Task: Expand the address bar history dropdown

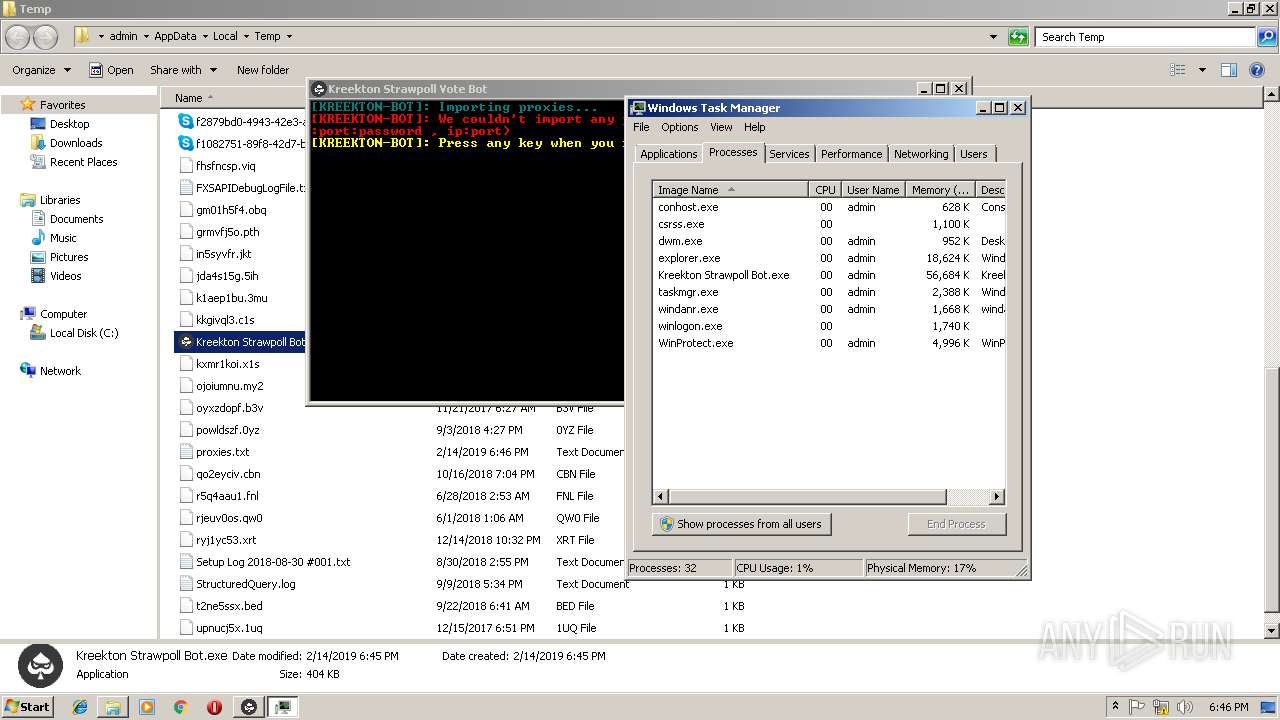Action: coord(993,37)
